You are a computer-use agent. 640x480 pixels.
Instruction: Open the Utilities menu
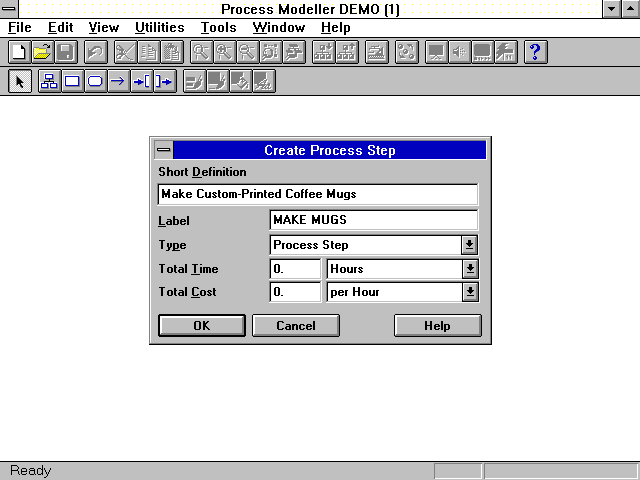(x=159, y=27)
